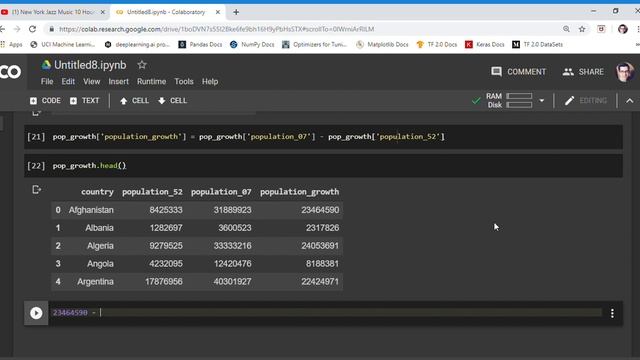The height and width of the screenshot is (360, 640).
Task: Click the value 8188381 in Angola row
Action: (x=322, y=264)
